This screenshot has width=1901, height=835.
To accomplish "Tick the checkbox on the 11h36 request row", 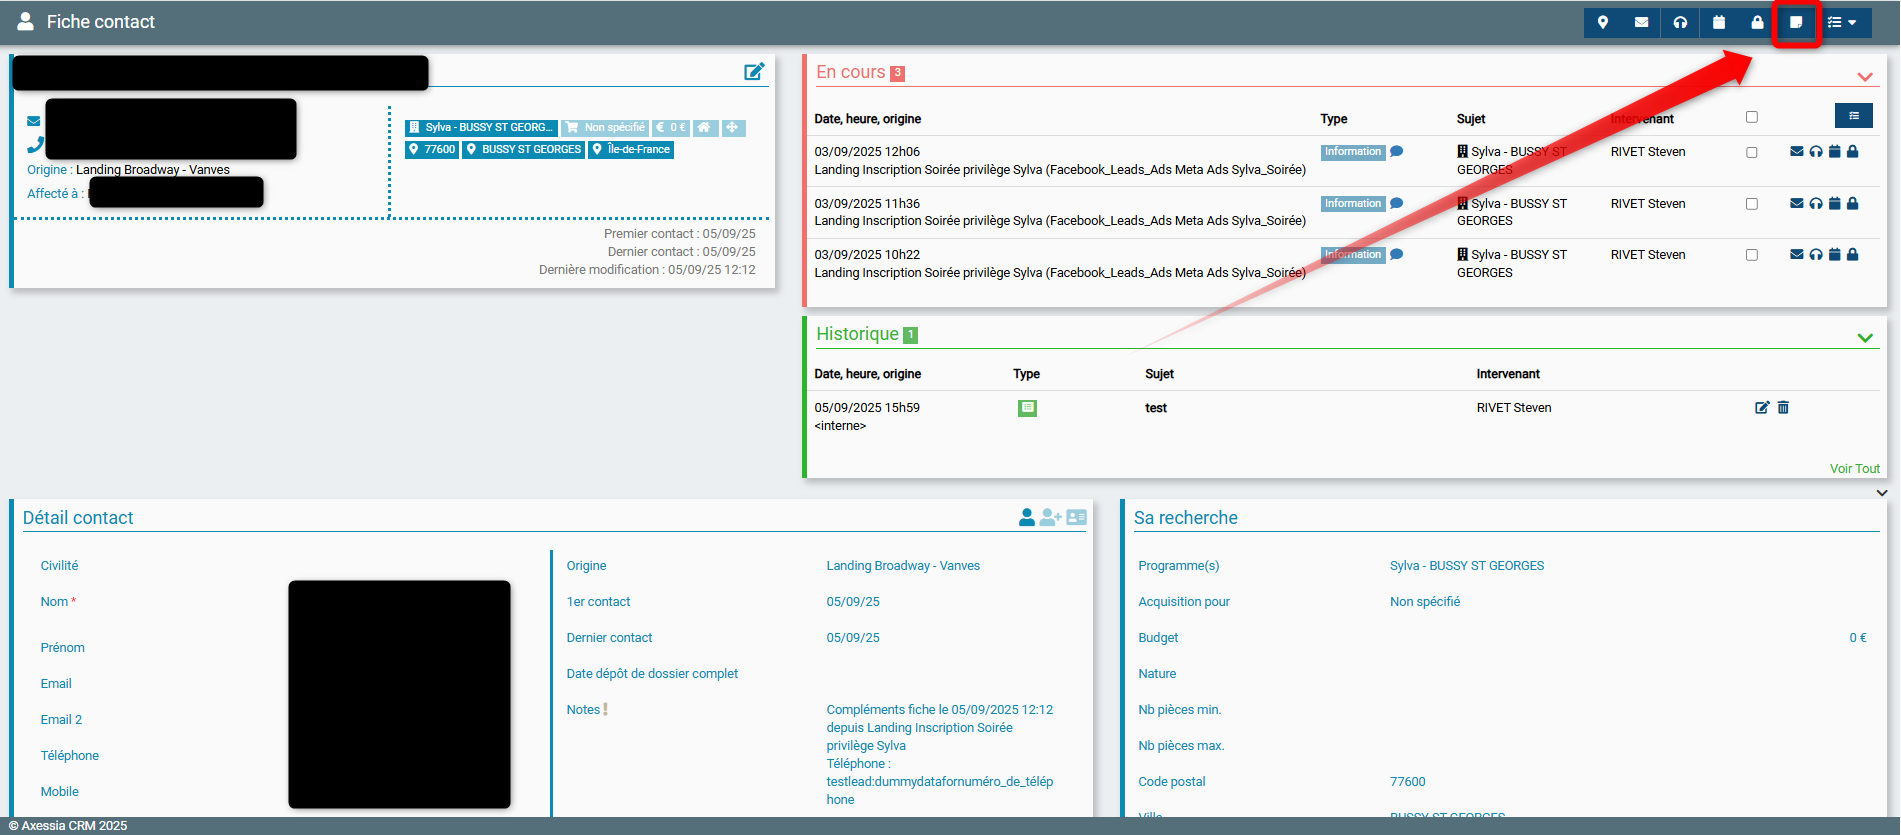I will 1751,204.
